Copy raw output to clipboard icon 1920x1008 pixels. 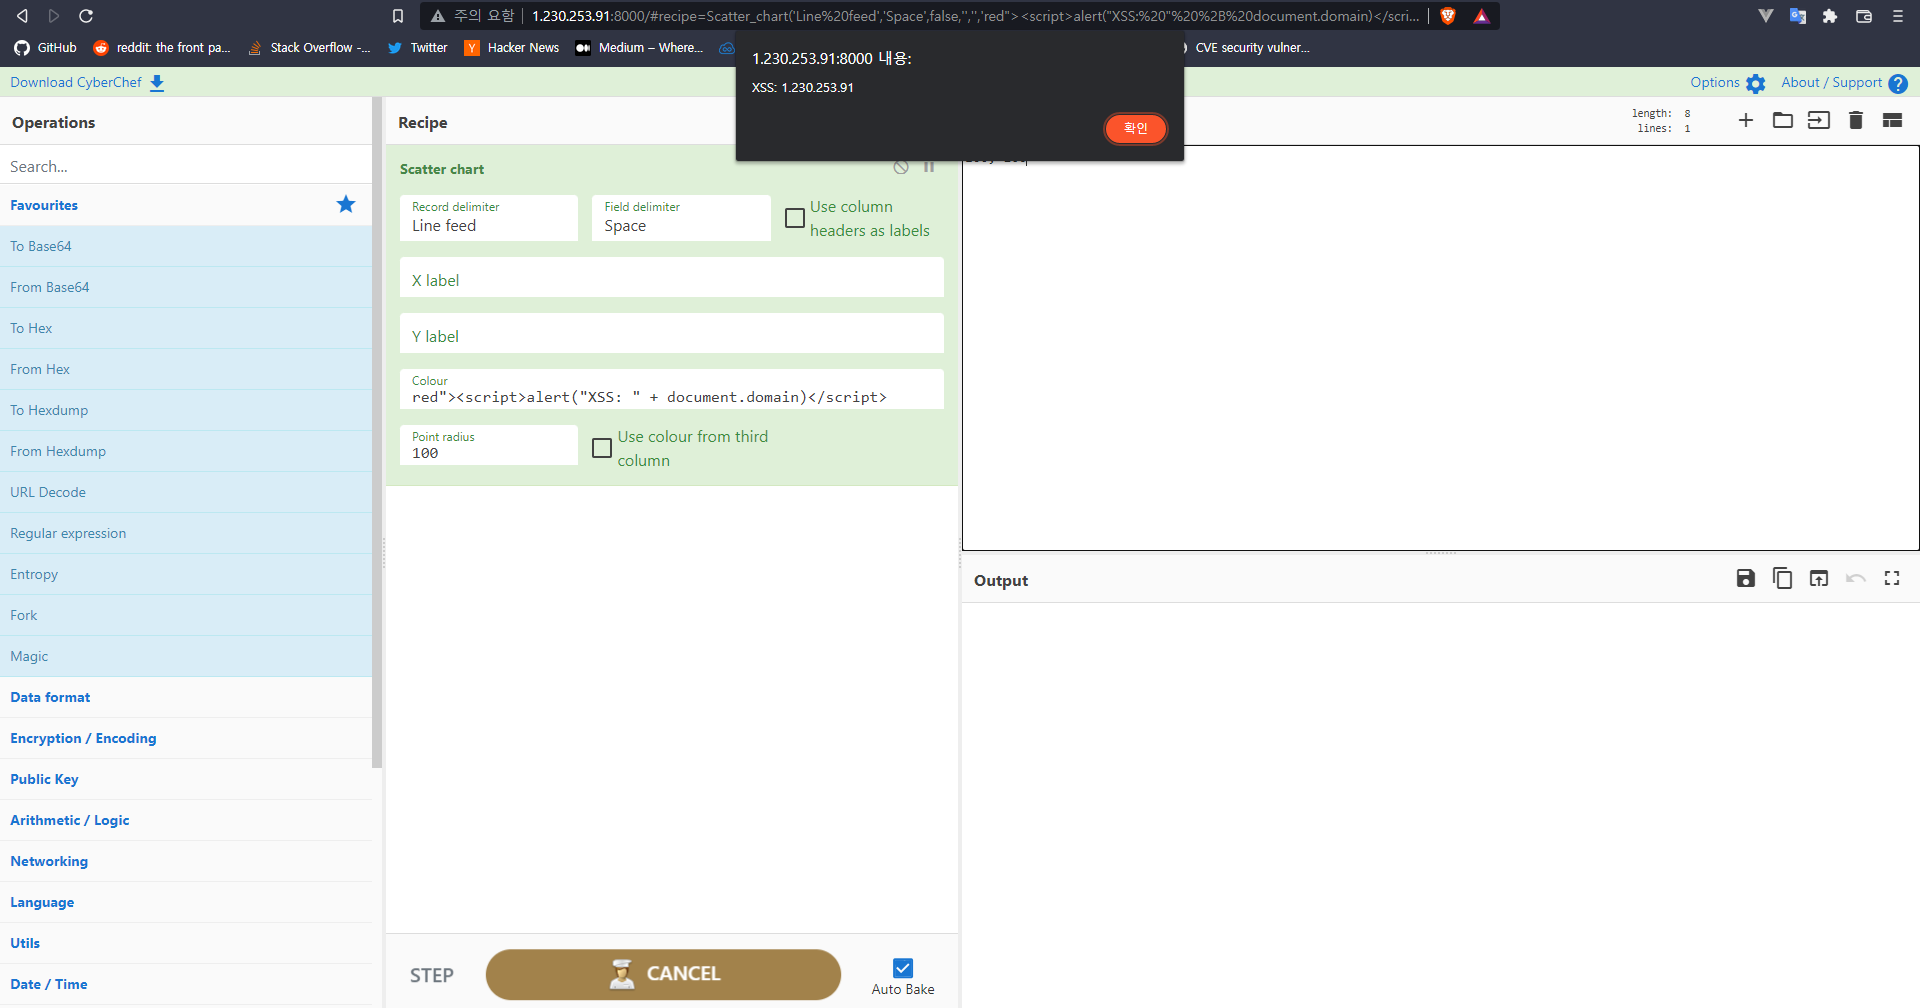click(1782, 578)
